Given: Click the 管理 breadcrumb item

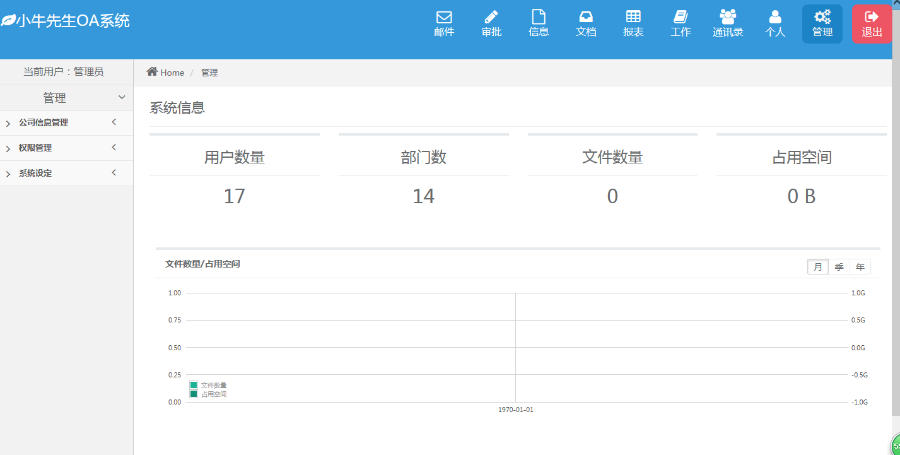Looking at the screenshot, I should click(210, 73).
